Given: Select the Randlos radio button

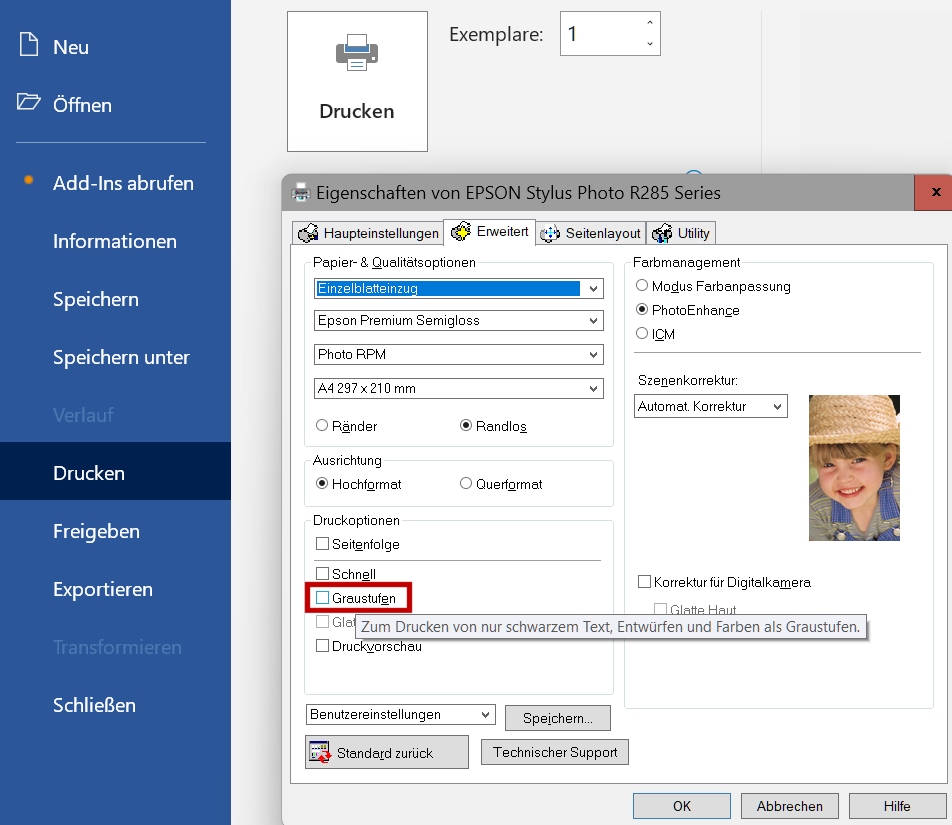Looking at the screenshot, I should point(466,426).
